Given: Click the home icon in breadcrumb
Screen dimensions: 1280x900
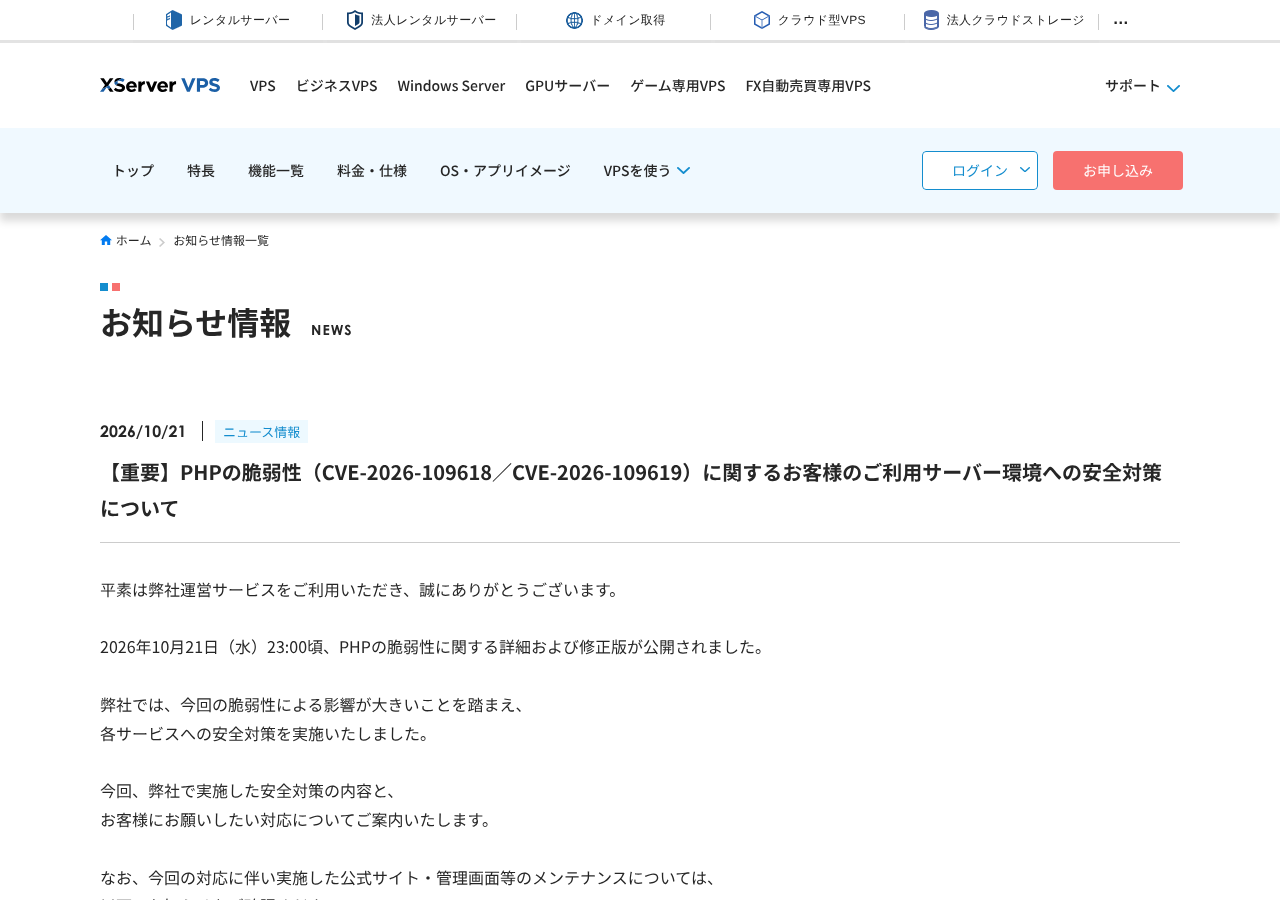Looking at the screenshot, I should (x=106, y=240).
